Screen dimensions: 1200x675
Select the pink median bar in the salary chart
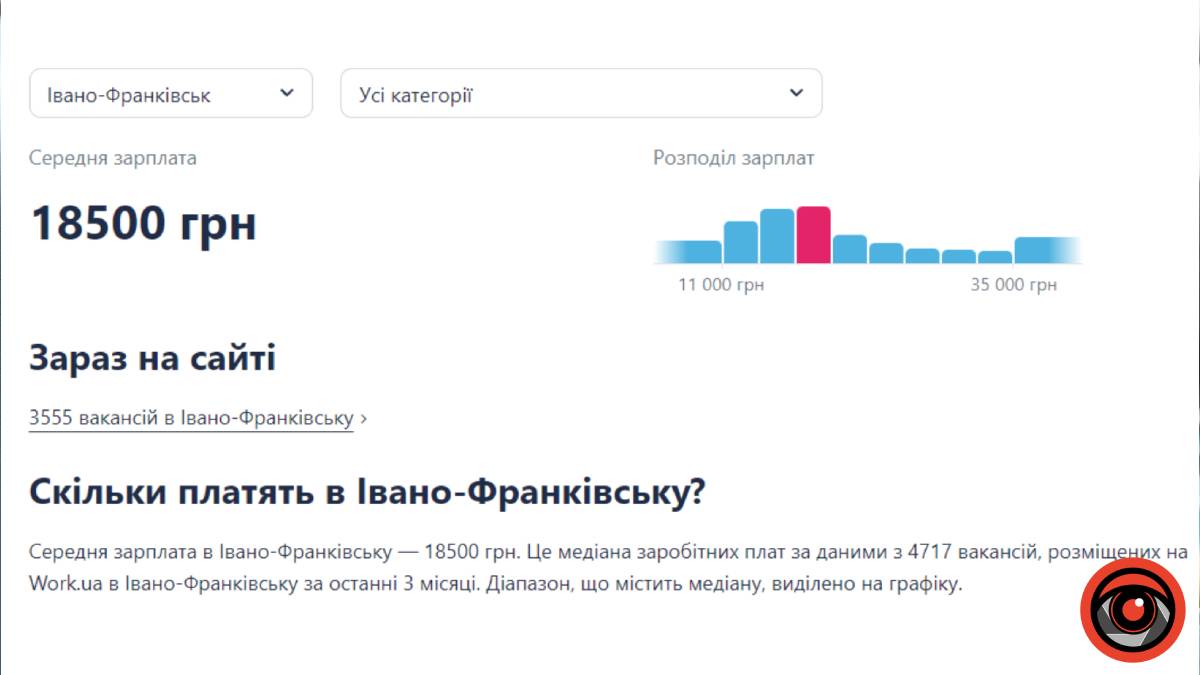coord(813,236)
